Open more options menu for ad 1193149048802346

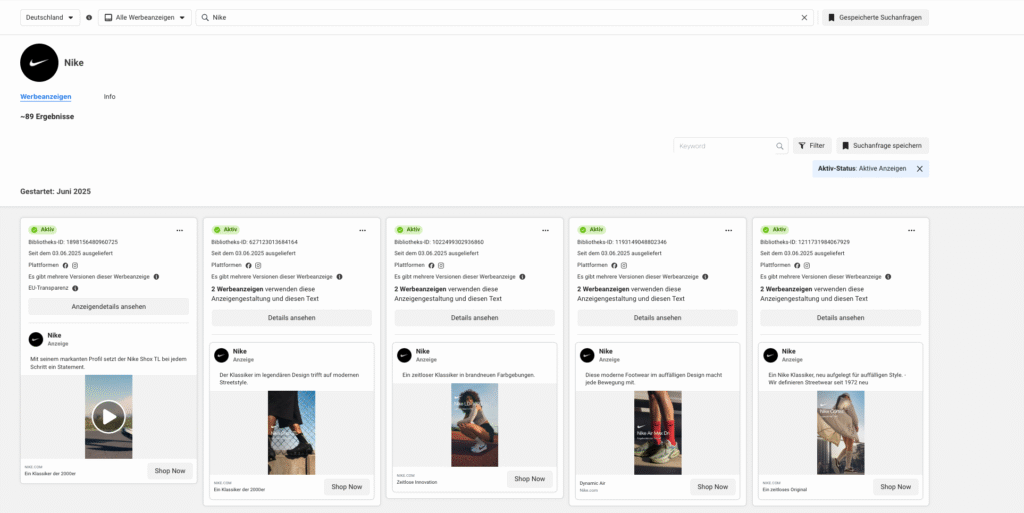(x=728, y=230)
